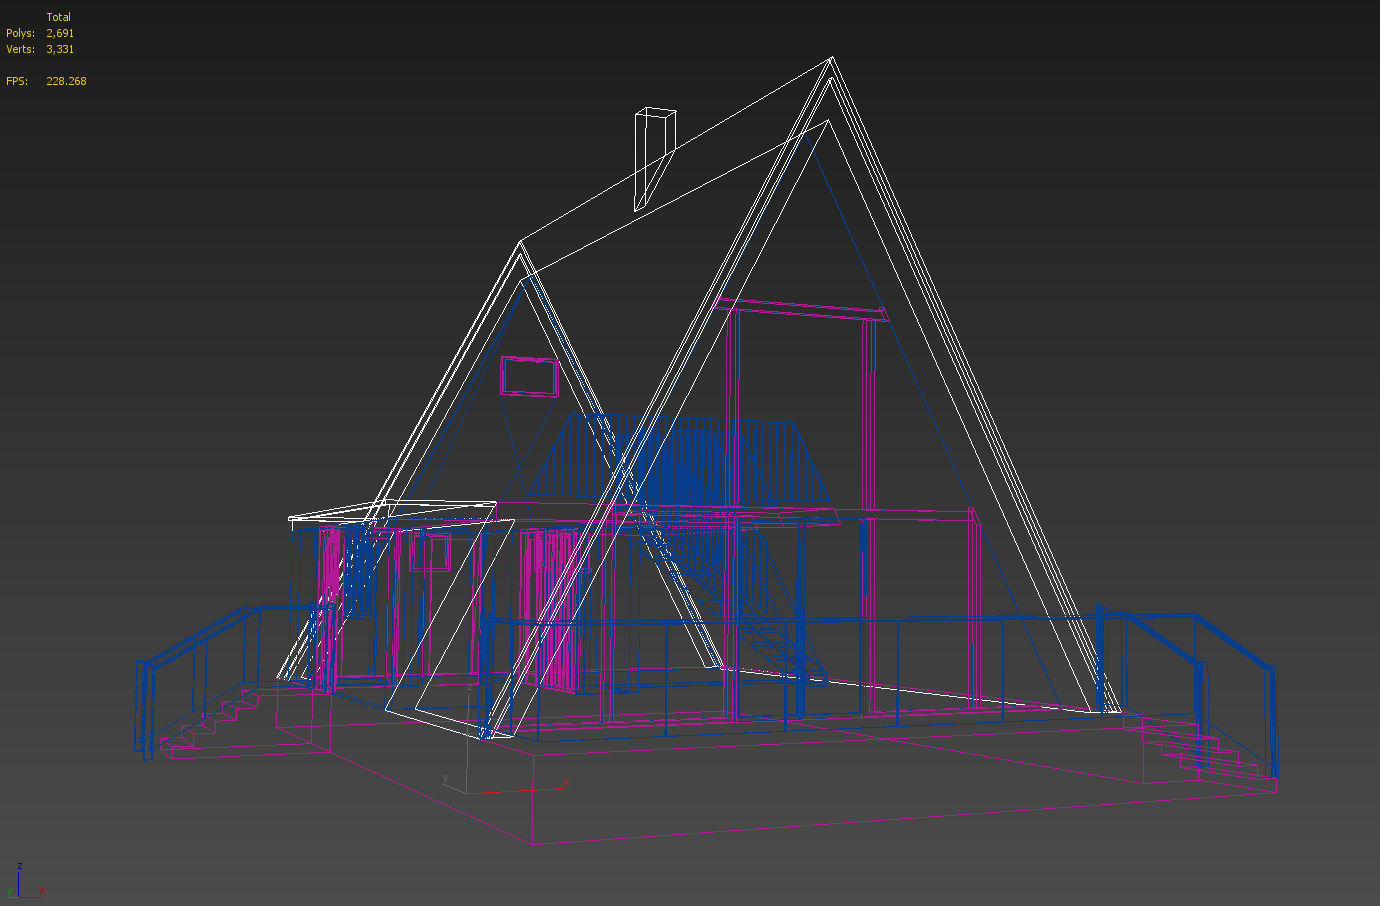Screen dimensions: 1380x906
Task: Click the vertex count value 3,331
Action: (x=60, y=49)
